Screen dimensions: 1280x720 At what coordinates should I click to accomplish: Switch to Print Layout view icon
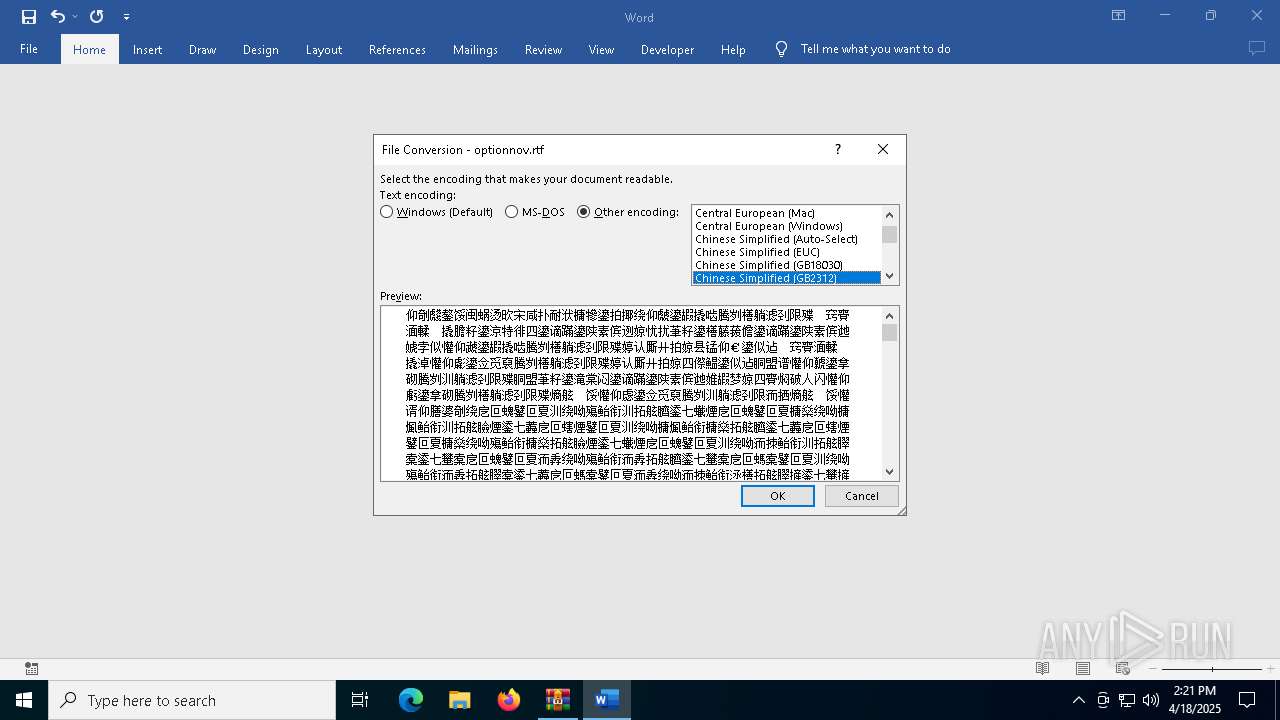coord(1082,668)
